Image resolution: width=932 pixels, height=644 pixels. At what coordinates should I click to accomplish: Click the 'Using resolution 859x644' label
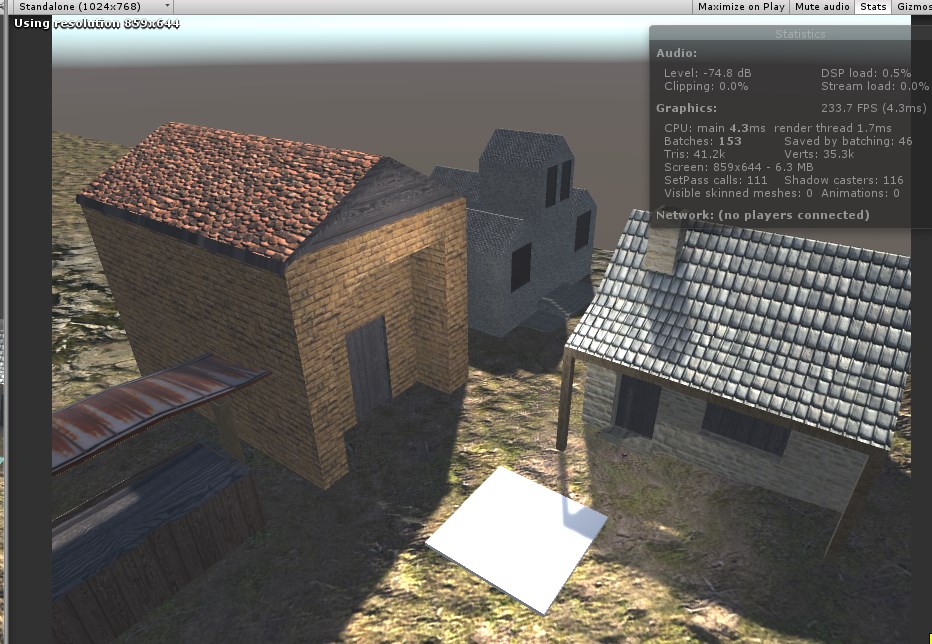96,24
